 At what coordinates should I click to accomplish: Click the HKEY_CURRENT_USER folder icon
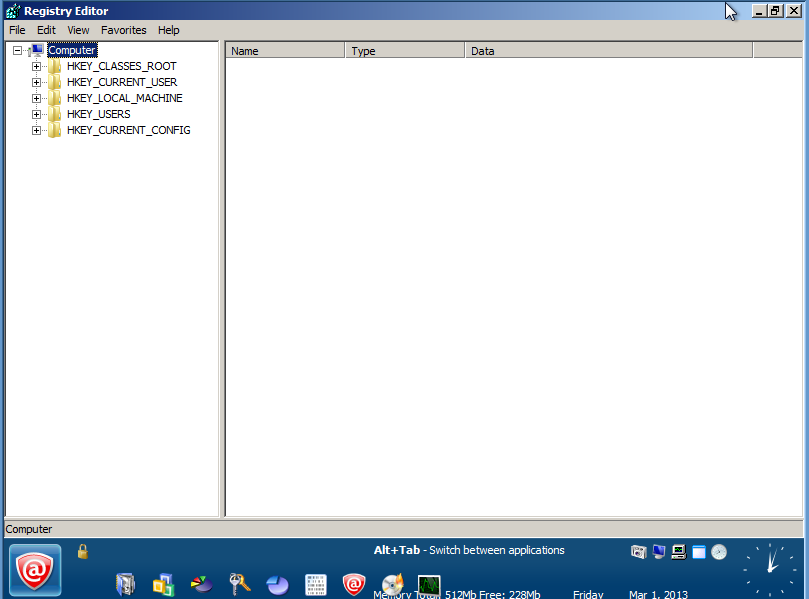point(54,83)
